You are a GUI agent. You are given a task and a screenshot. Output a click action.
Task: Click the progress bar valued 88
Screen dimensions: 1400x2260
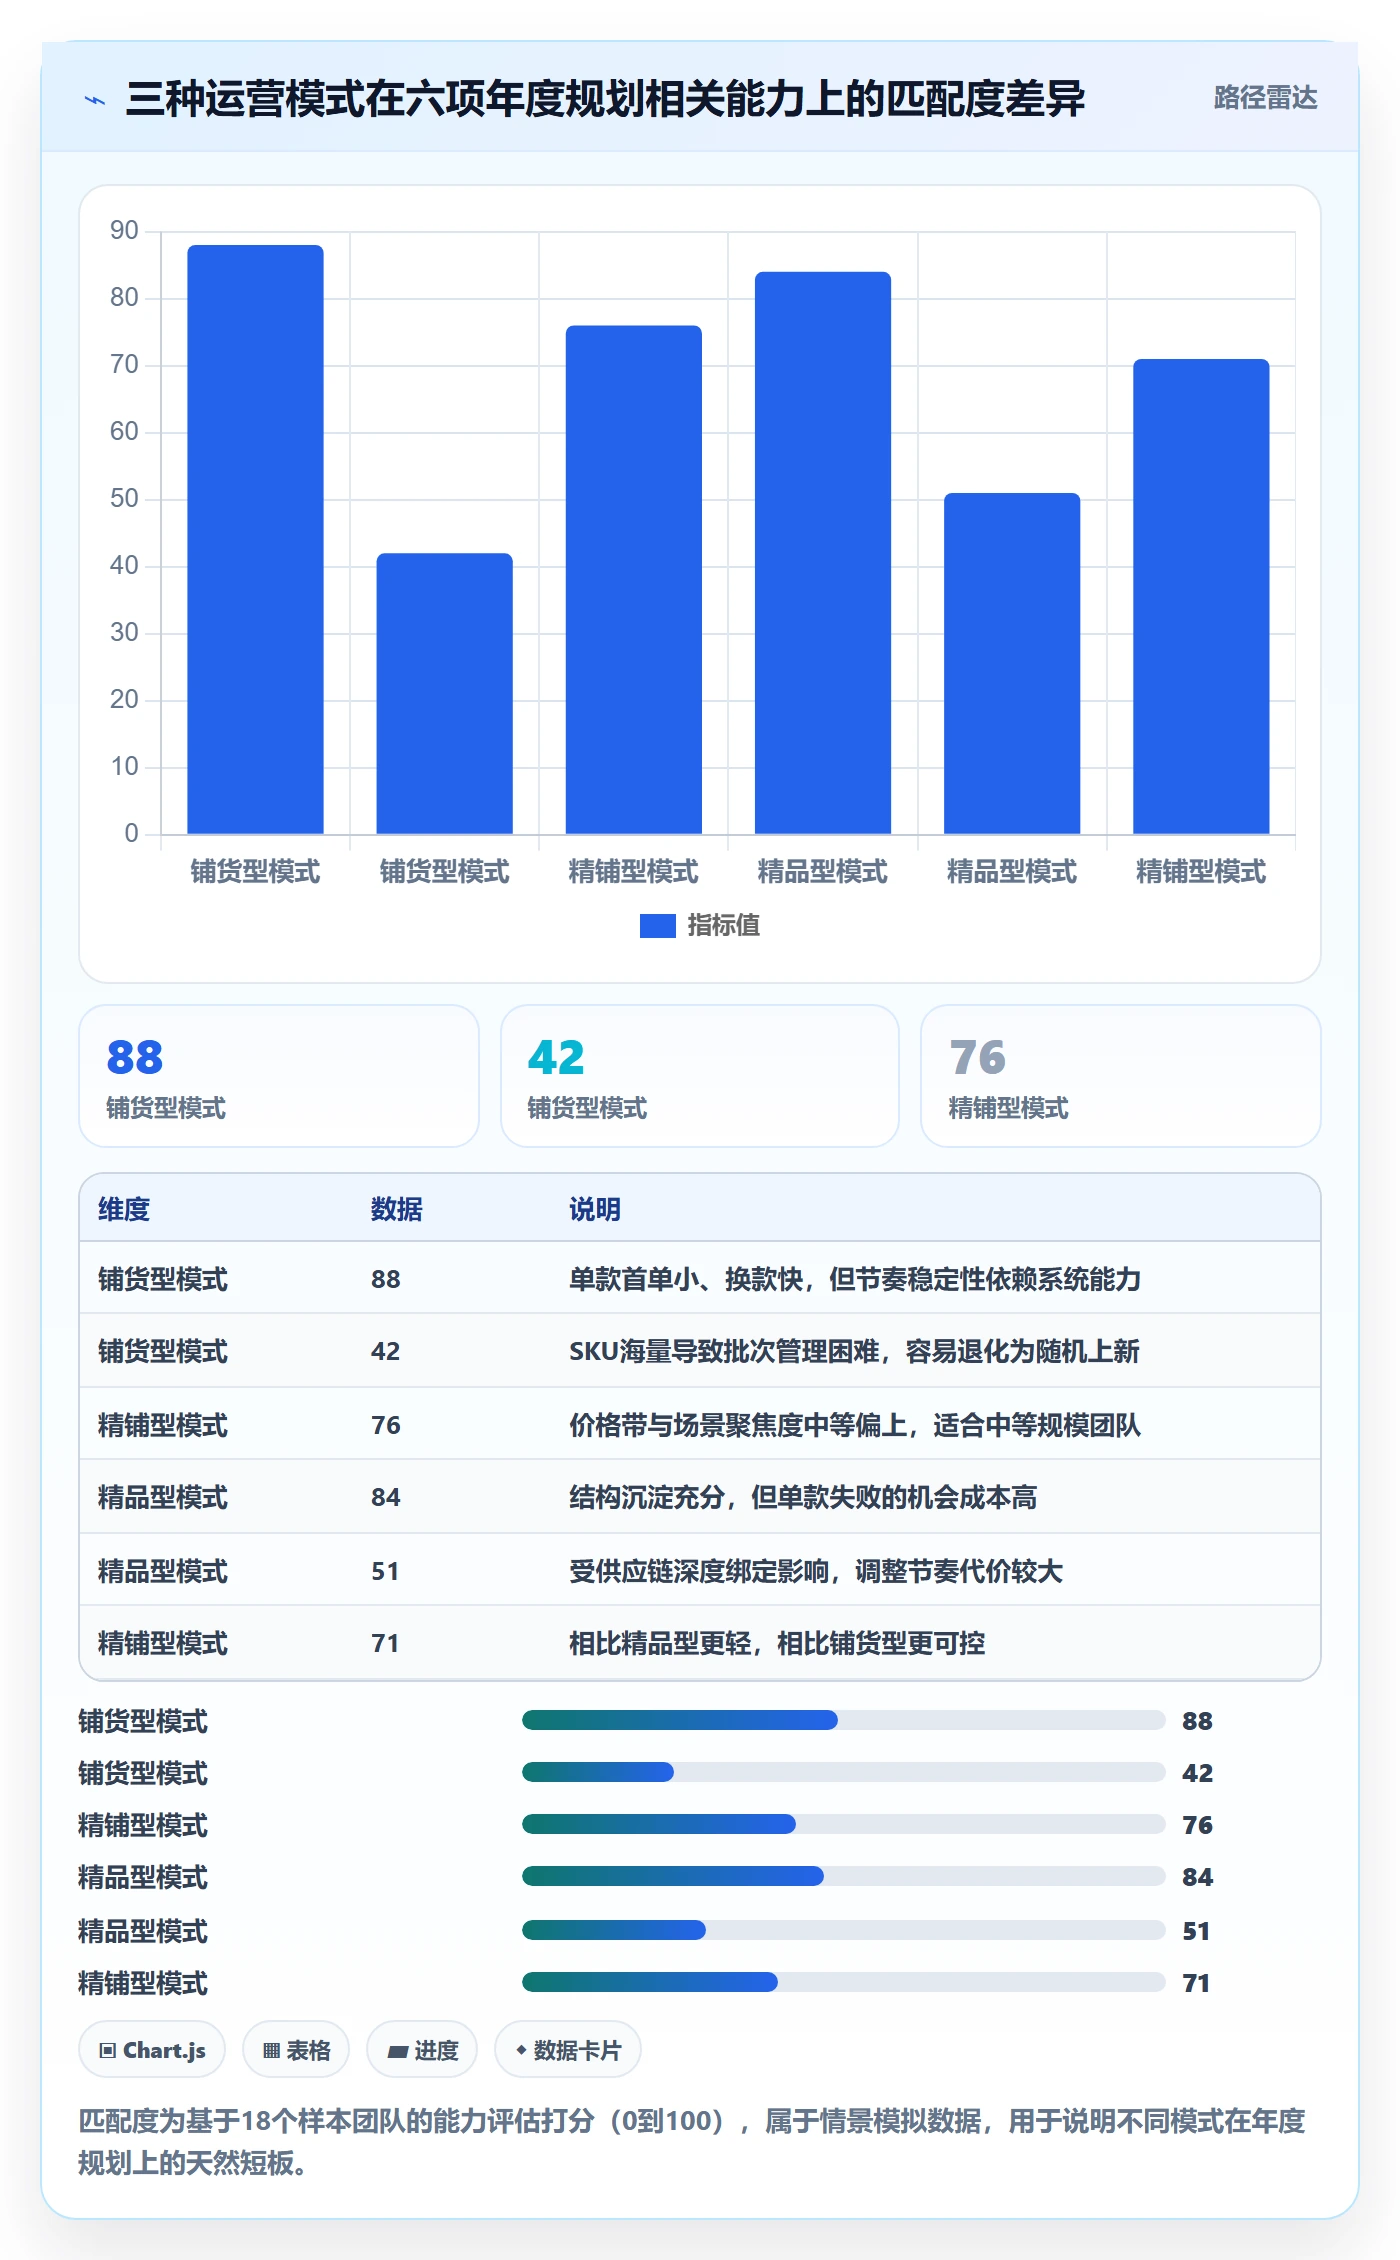[843, 1720]
